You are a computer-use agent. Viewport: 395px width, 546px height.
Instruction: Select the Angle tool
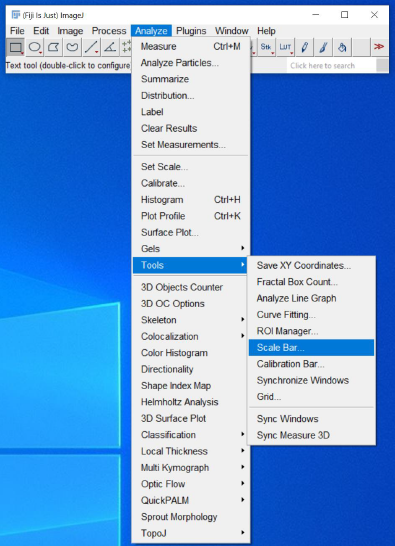click(x=110, y=47)
